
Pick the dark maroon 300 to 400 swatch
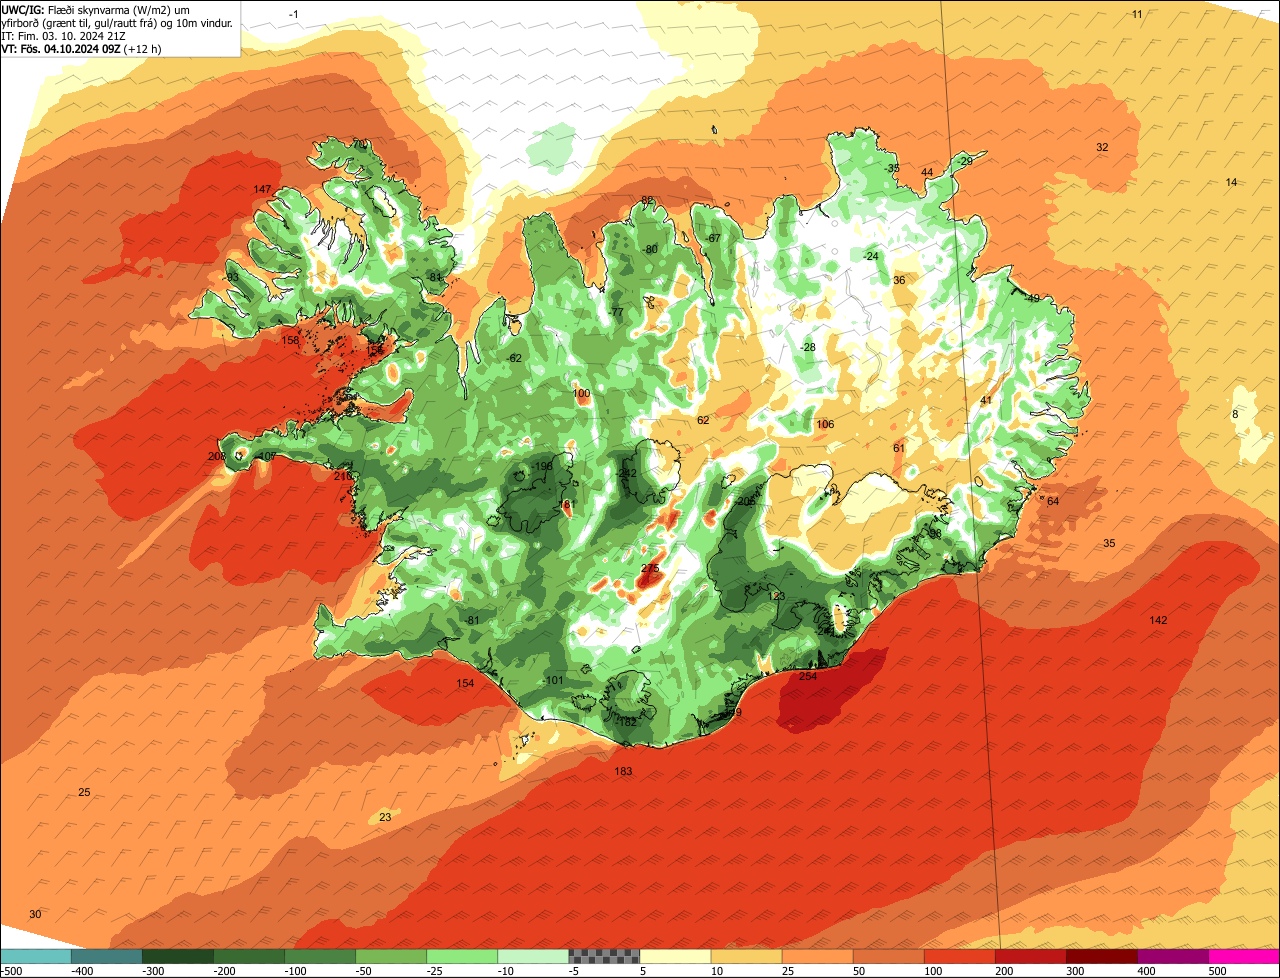click(1101, 956)
